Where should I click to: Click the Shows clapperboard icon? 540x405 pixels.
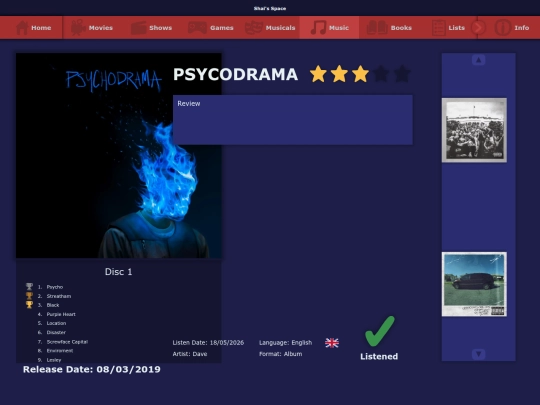click(x=138, y=28)
